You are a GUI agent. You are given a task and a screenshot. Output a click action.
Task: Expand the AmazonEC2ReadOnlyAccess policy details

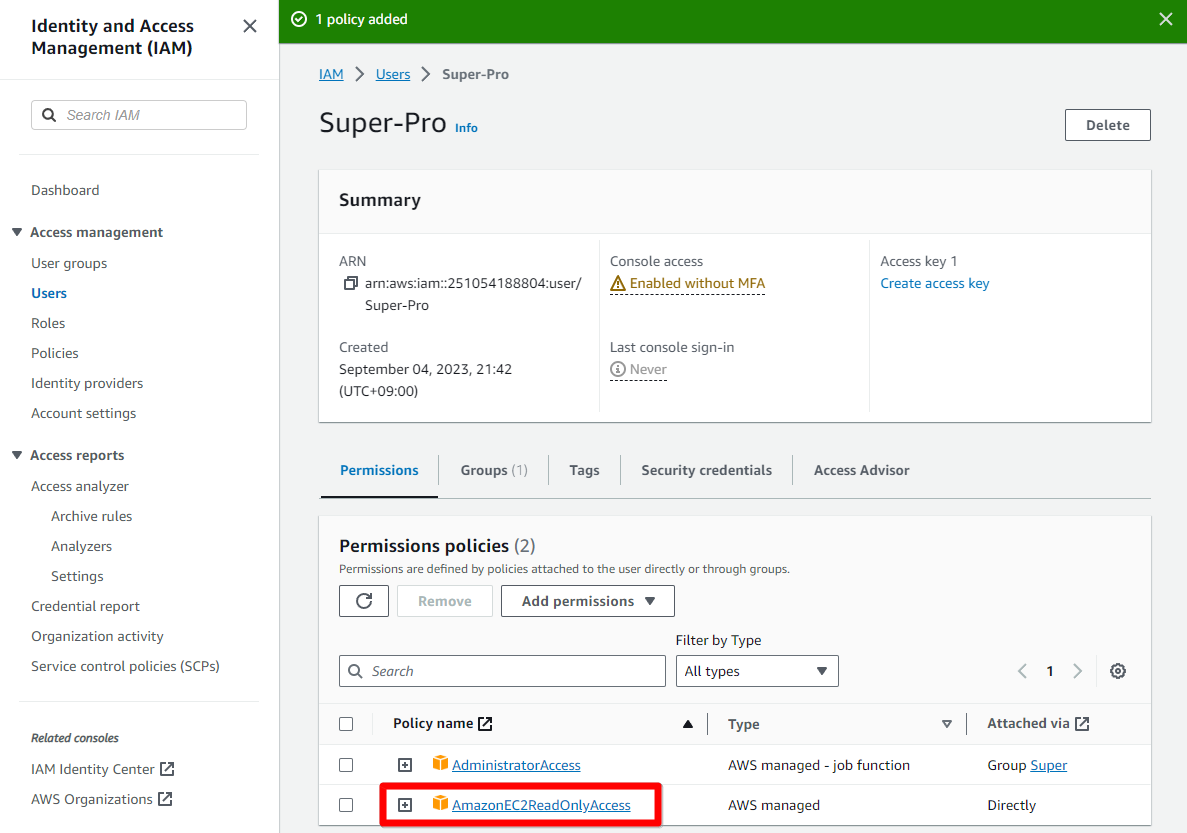(x=405, y=805)
